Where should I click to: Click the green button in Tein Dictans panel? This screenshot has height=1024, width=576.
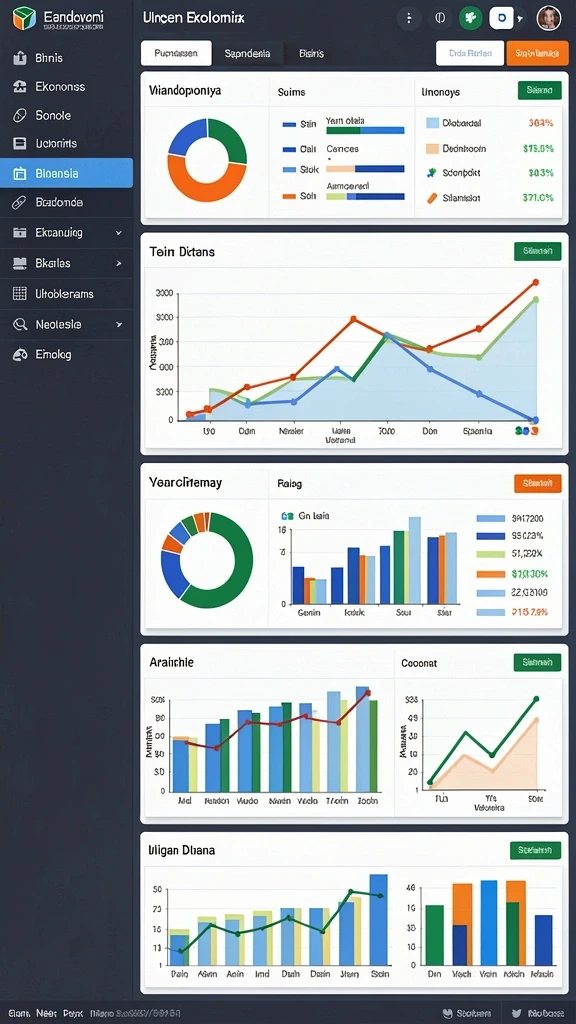click(537, 251)
